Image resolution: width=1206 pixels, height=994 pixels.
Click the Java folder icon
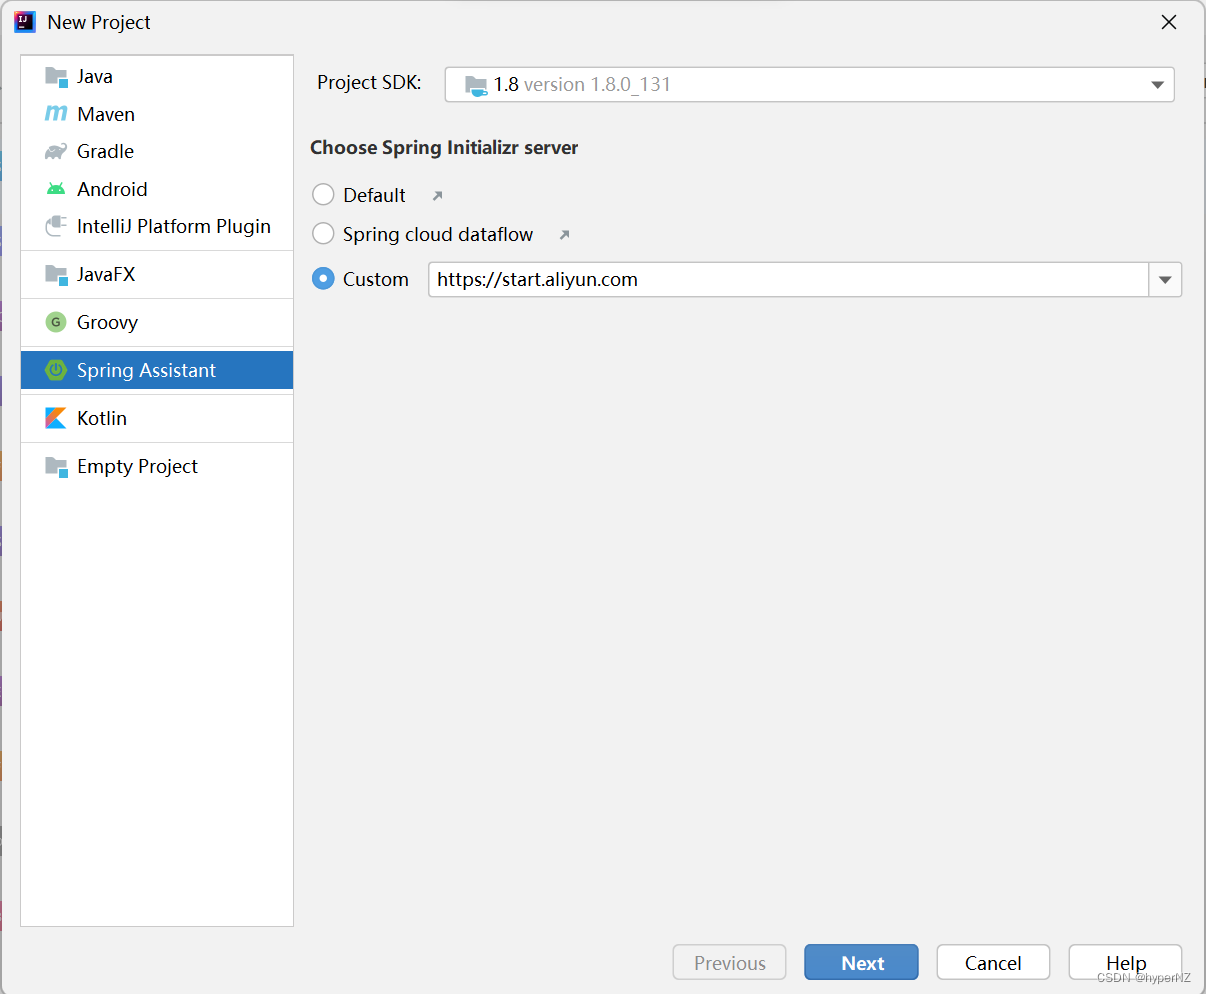(56, 77)
